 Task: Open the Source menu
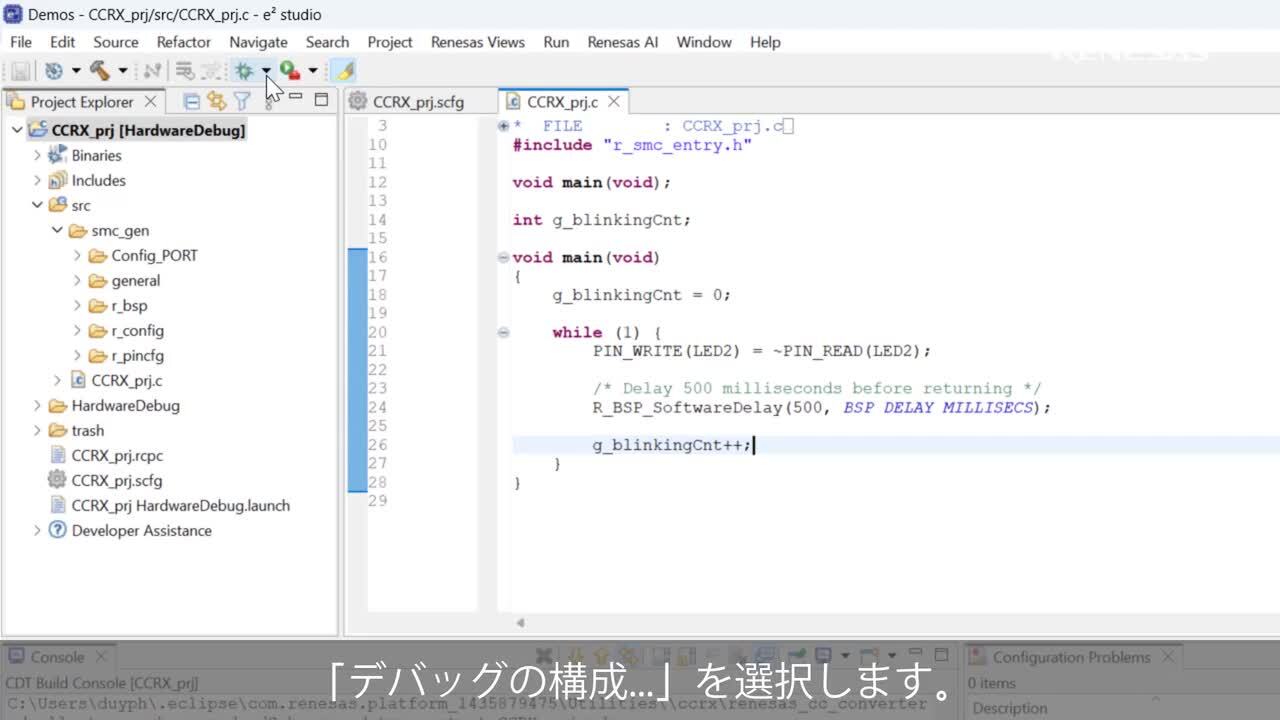116,42
